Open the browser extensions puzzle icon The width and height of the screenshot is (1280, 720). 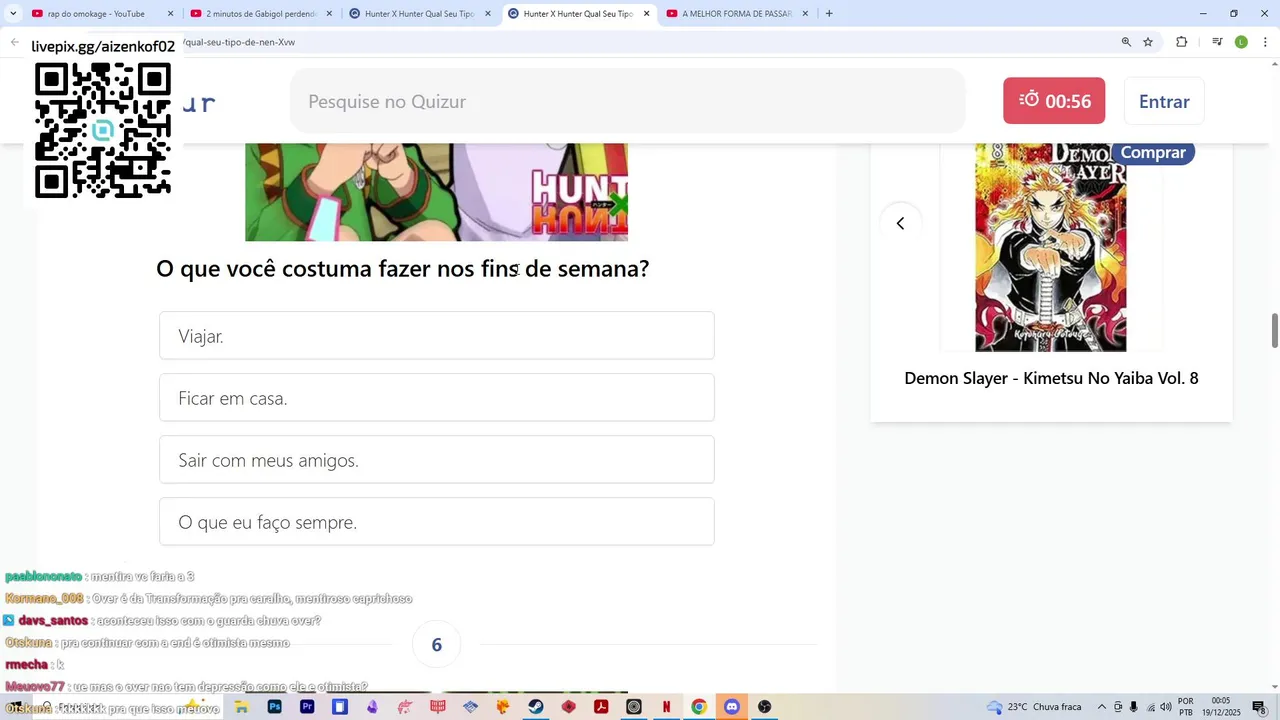[x=1181, y=42]
